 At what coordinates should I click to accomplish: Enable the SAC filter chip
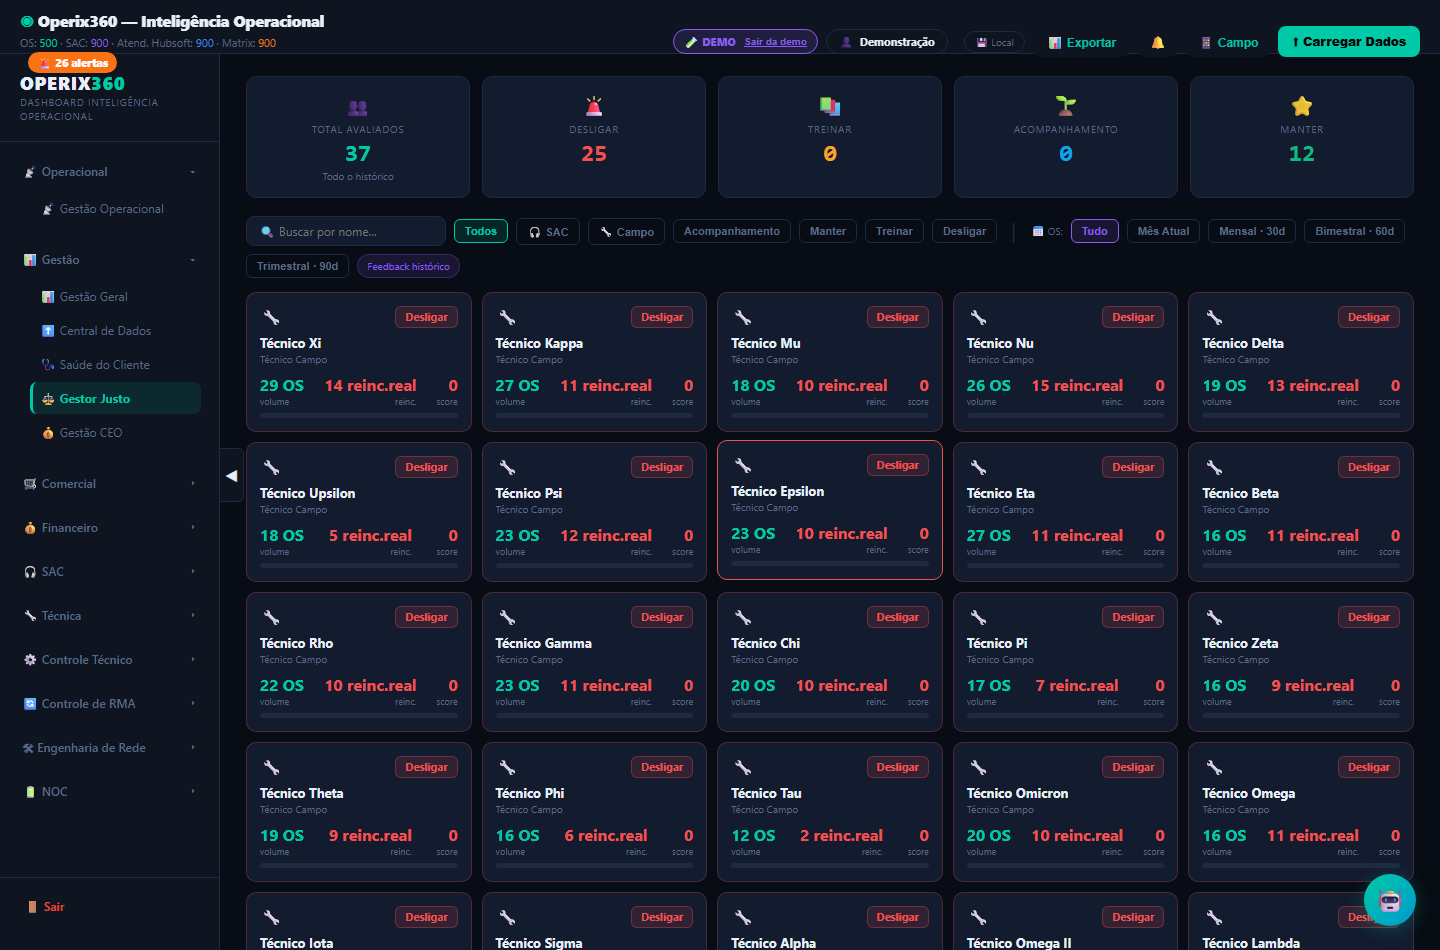click(x=548, y=231)
